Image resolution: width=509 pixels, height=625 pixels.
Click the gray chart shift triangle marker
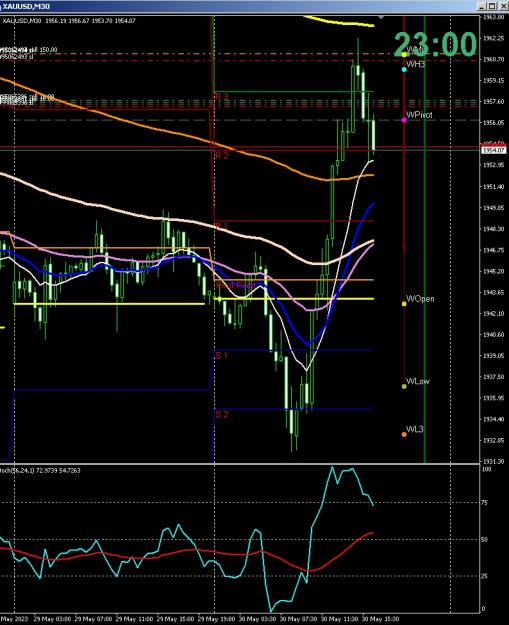click(381, 18)
